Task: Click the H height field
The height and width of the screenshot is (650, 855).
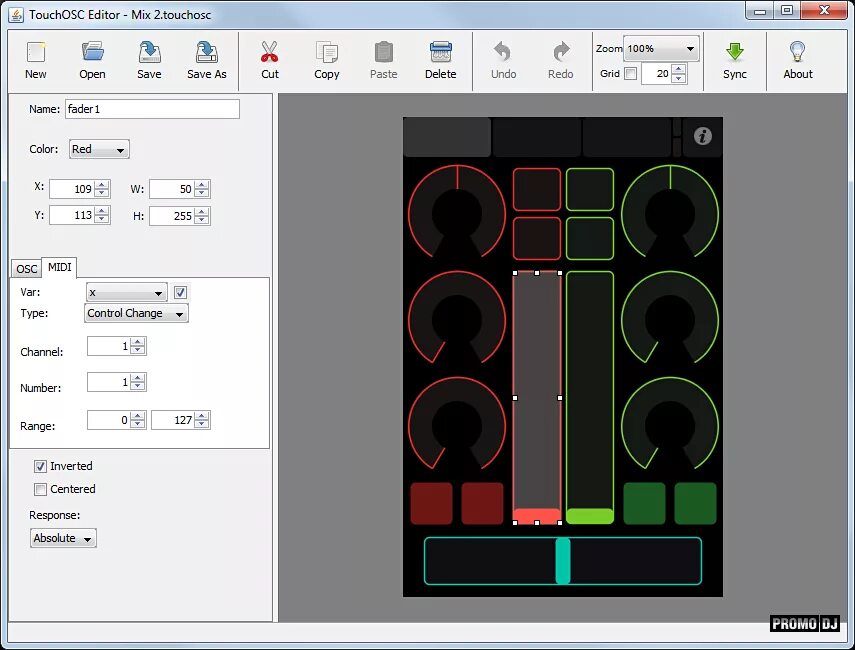Action: point(172,216)
